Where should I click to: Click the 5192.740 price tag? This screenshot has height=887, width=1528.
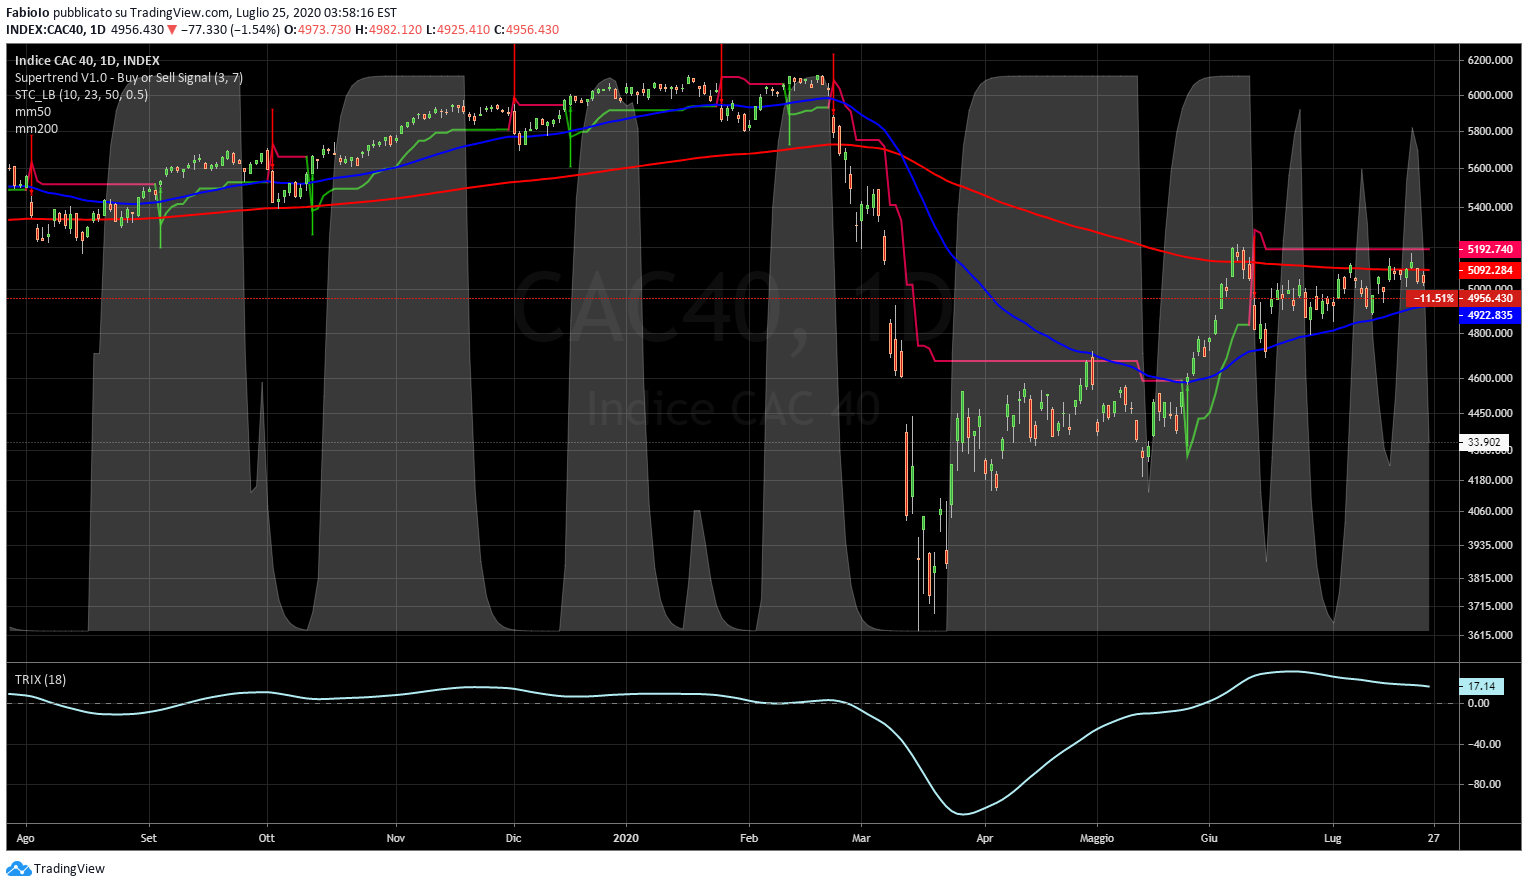[1490, 249]
